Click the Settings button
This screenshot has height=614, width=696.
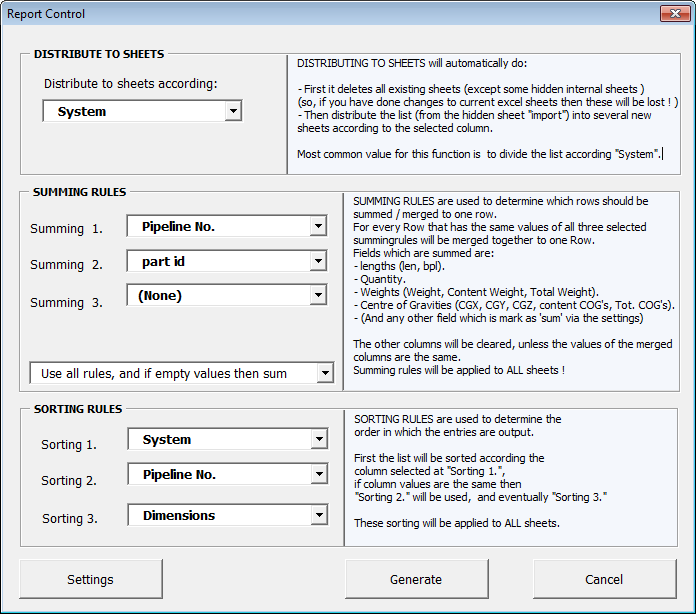click(91, 579)
